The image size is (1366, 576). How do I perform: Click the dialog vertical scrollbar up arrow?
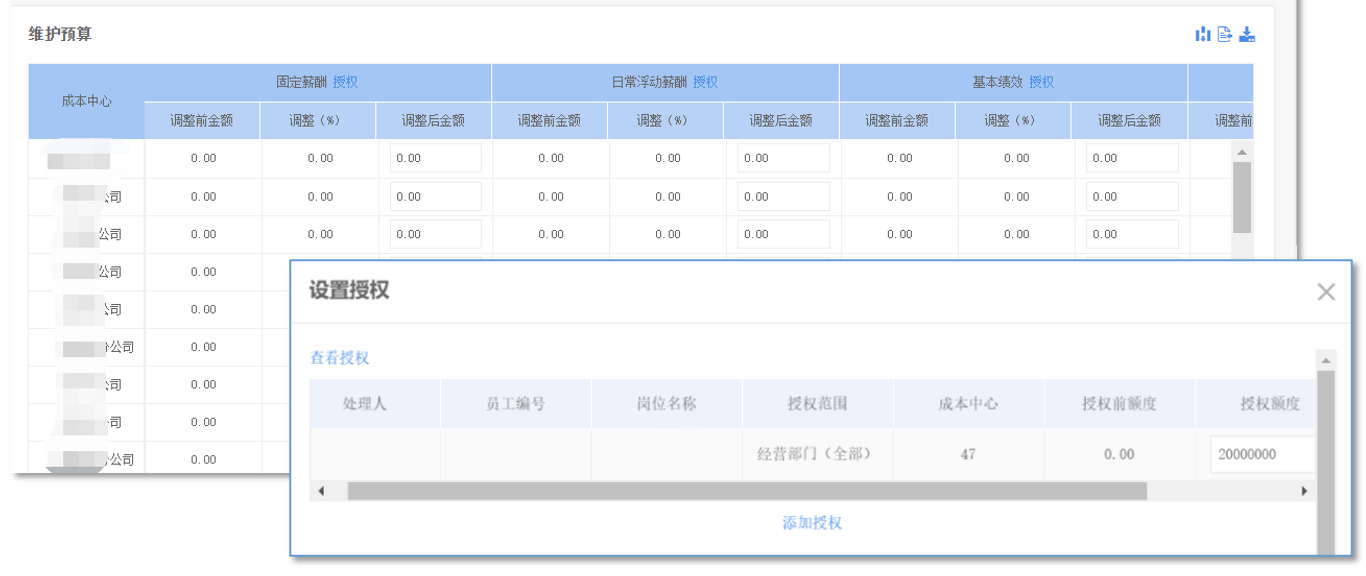(x=1327, y=361)
